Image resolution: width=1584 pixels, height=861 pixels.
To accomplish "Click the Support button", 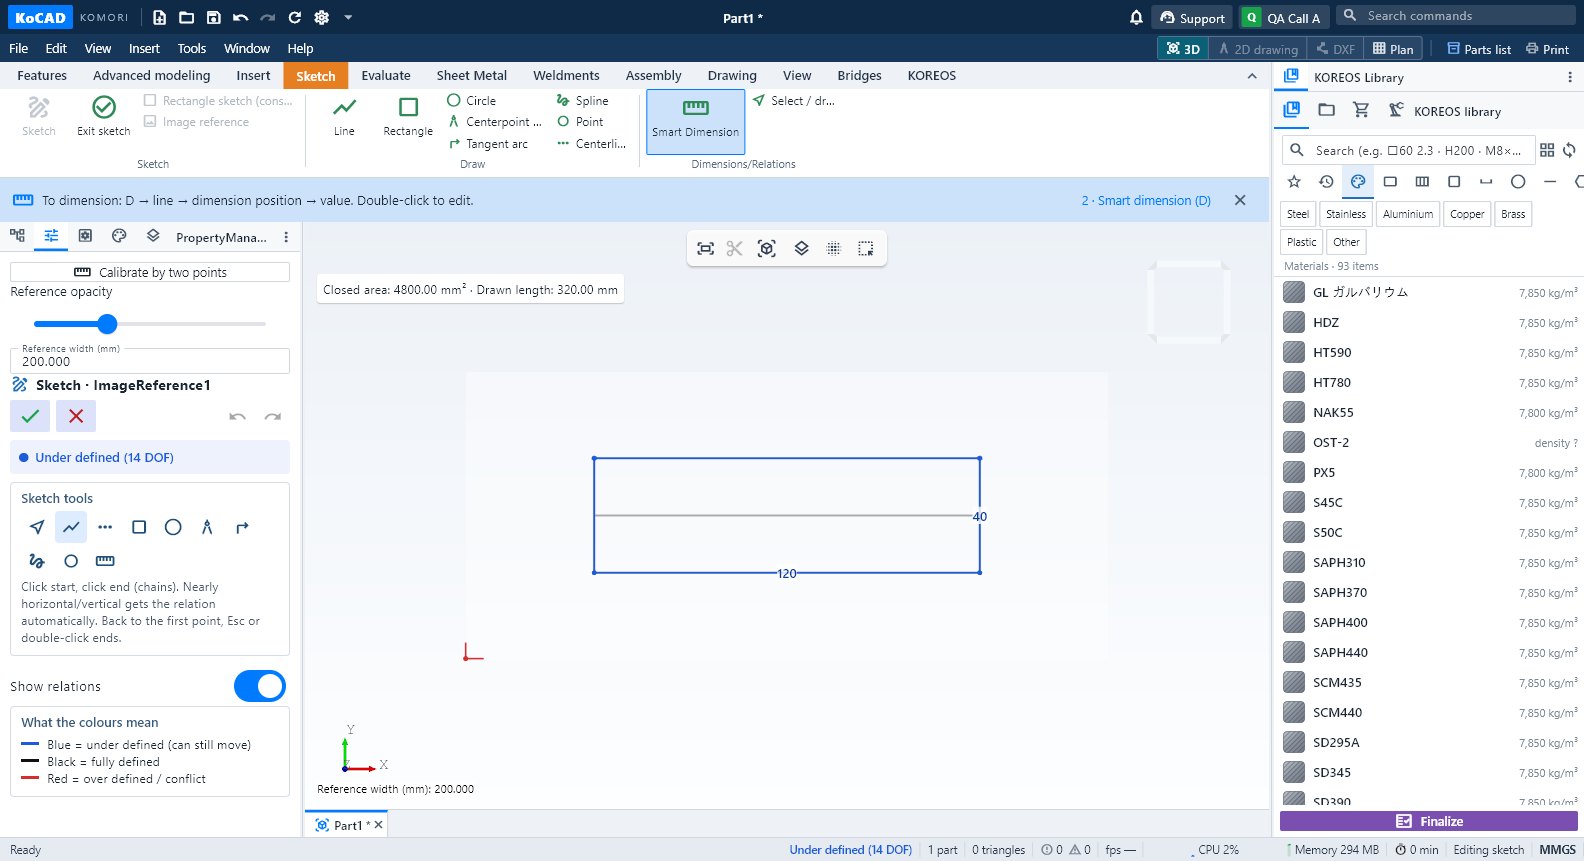I will (1192, 17).
